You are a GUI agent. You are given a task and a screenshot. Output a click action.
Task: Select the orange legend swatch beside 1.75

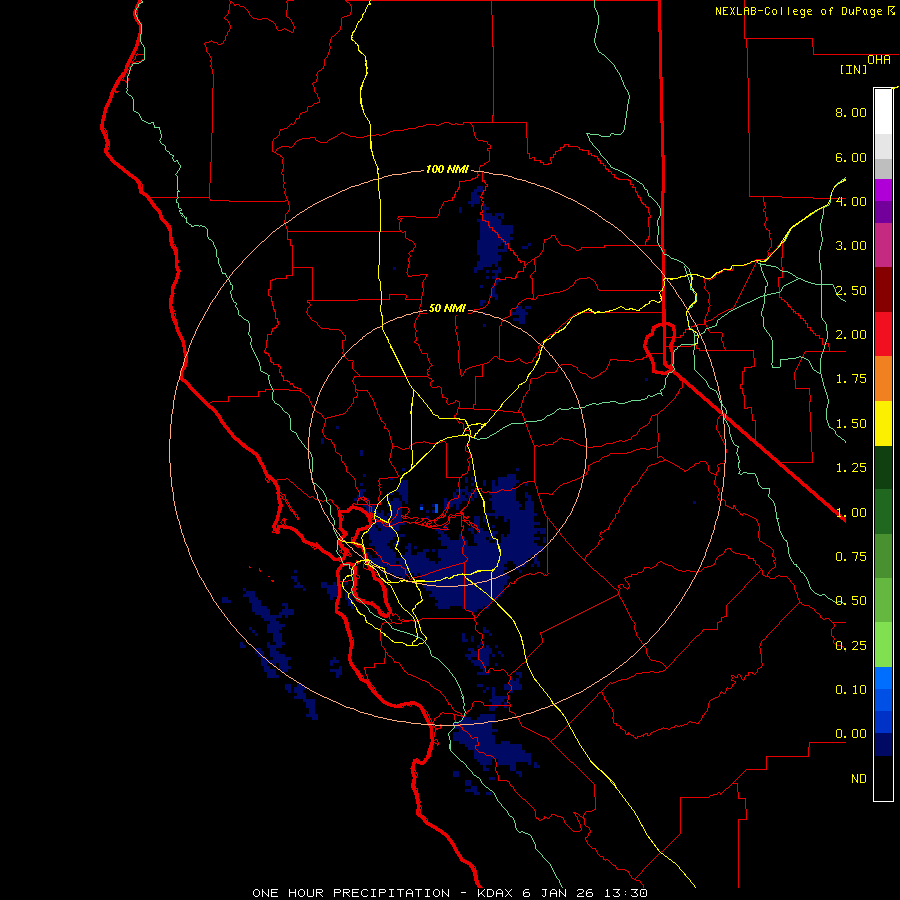tap(883, 379)
